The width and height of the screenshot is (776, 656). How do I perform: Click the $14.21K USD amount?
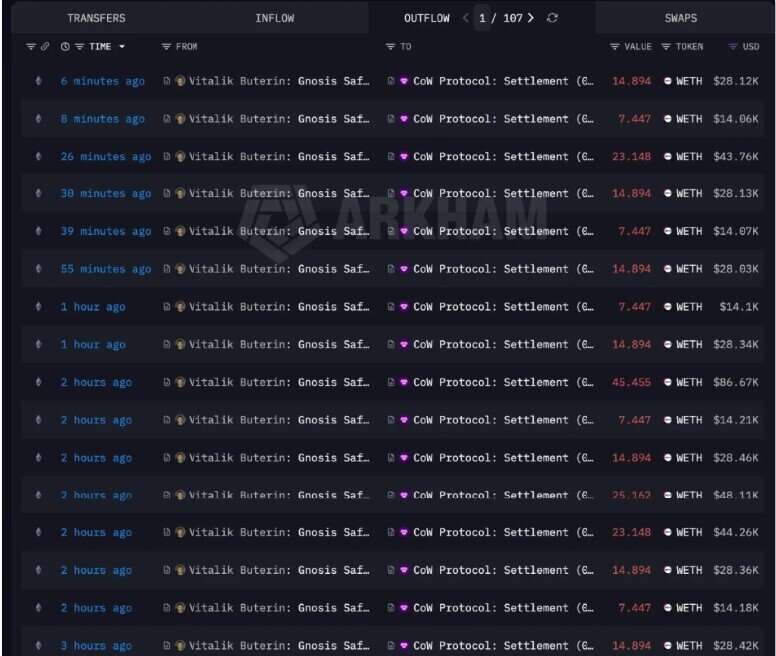pyautogui.click(x=736, y=420)
